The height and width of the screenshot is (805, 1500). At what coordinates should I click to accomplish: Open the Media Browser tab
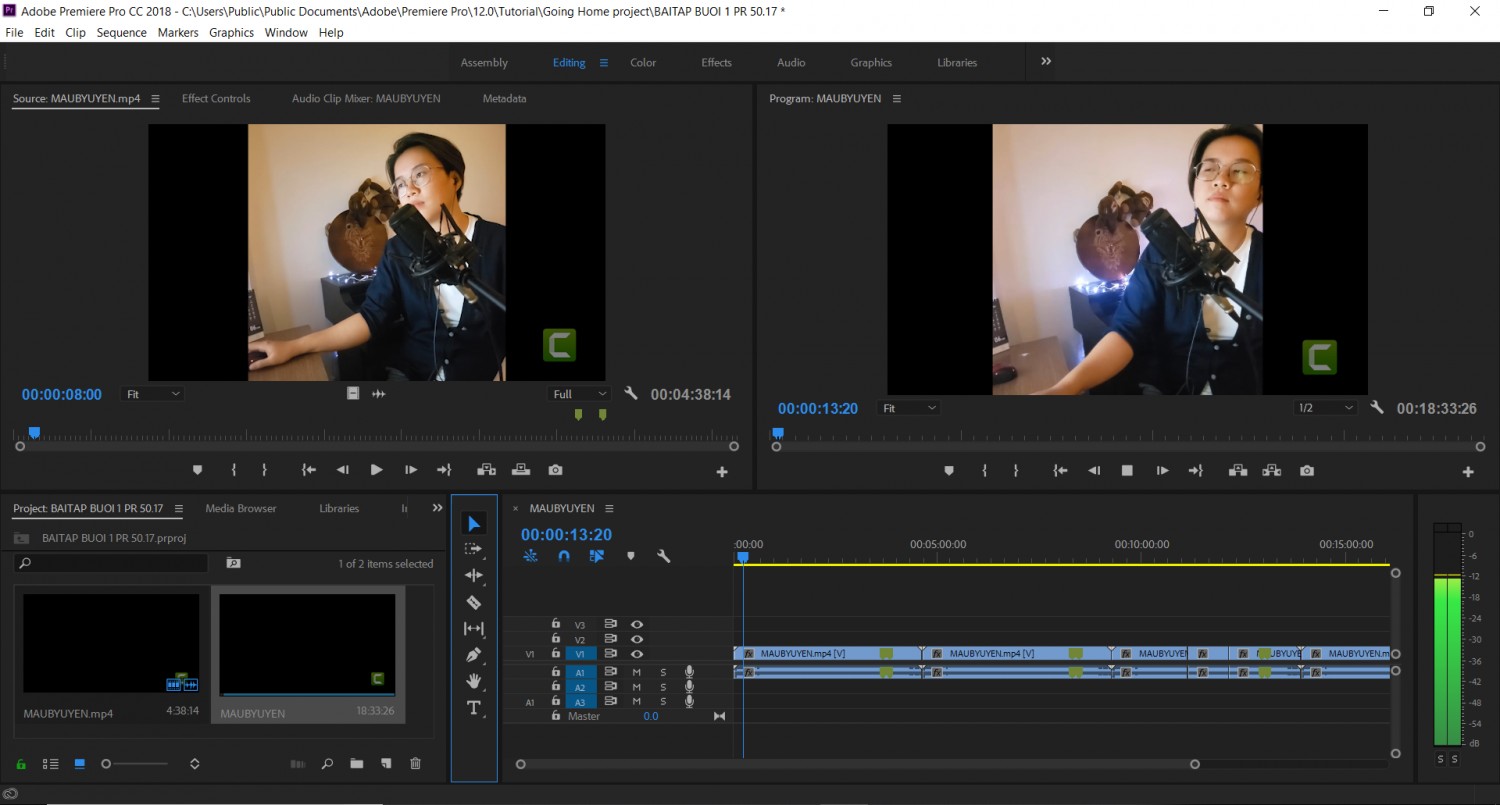click(241, 508)
